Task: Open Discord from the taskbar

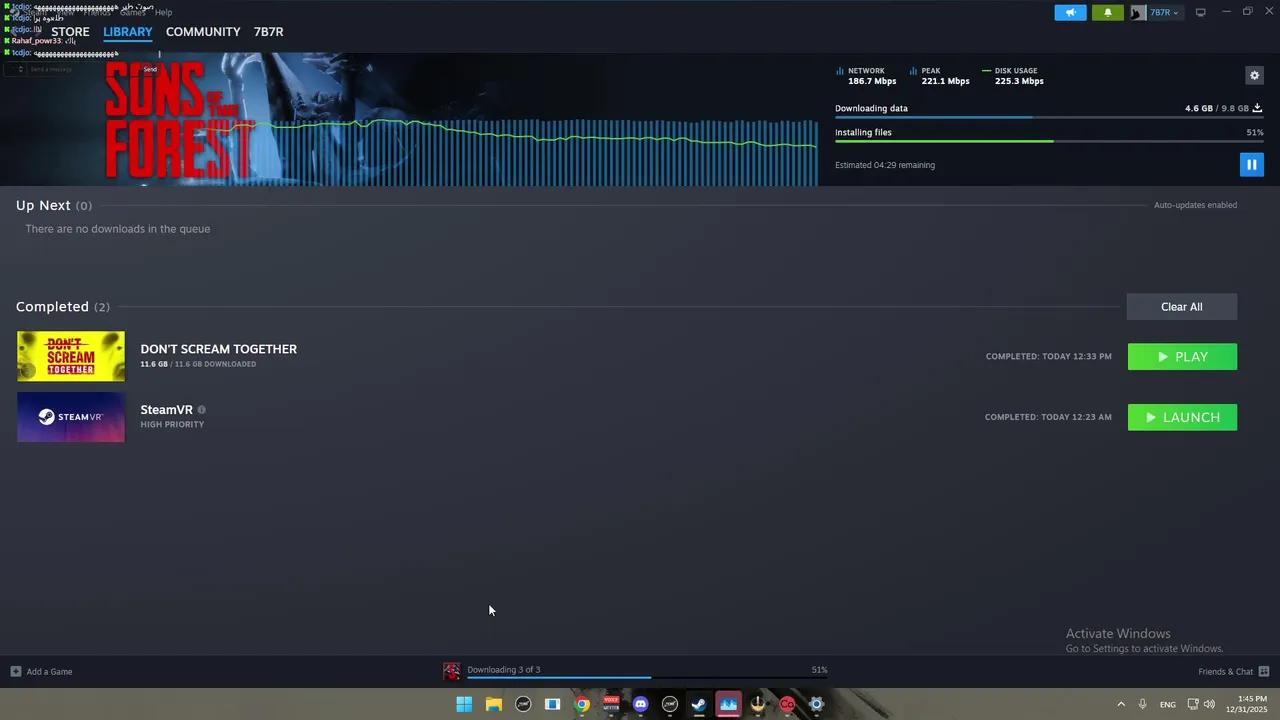Action: click(641, 704)
